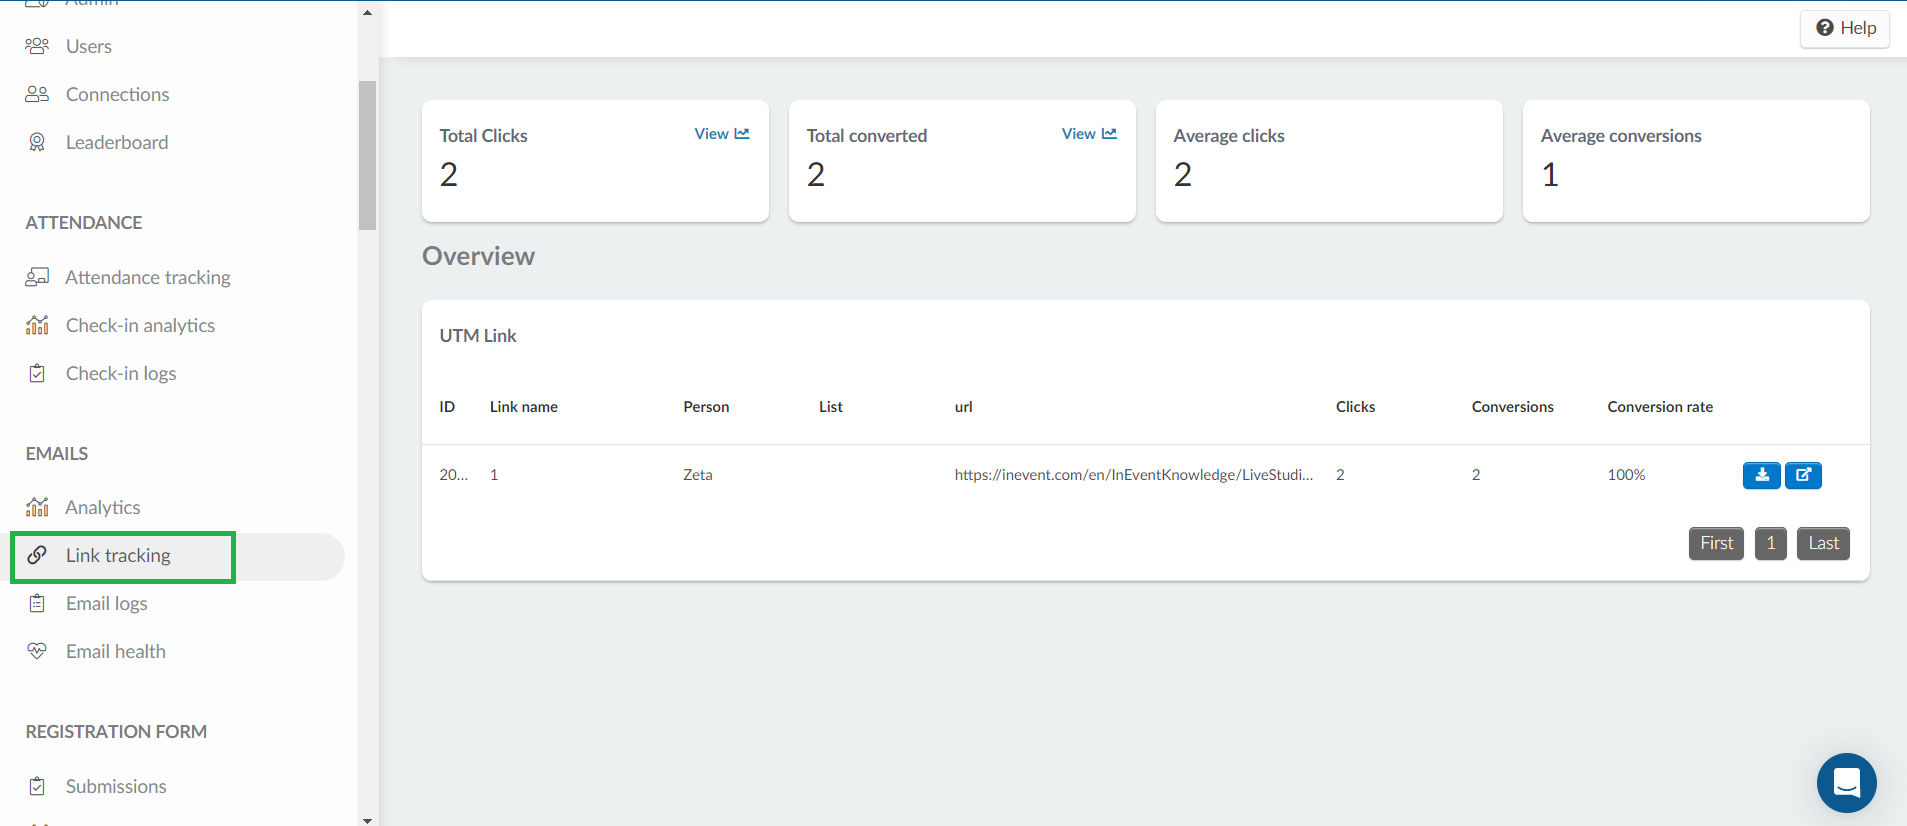Click the Conversion rate column header

[x=1660, y=407]
